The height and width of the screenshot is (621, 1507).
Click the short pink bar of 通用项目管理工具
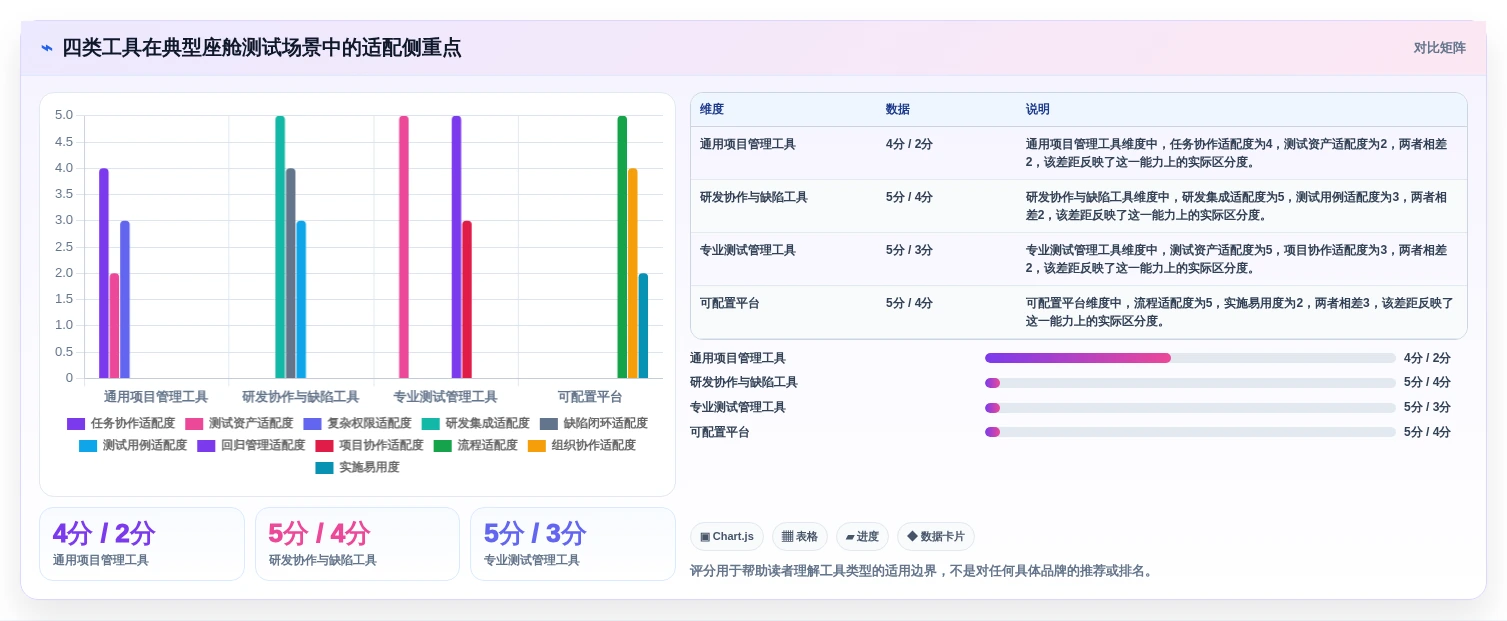[114, 326]
